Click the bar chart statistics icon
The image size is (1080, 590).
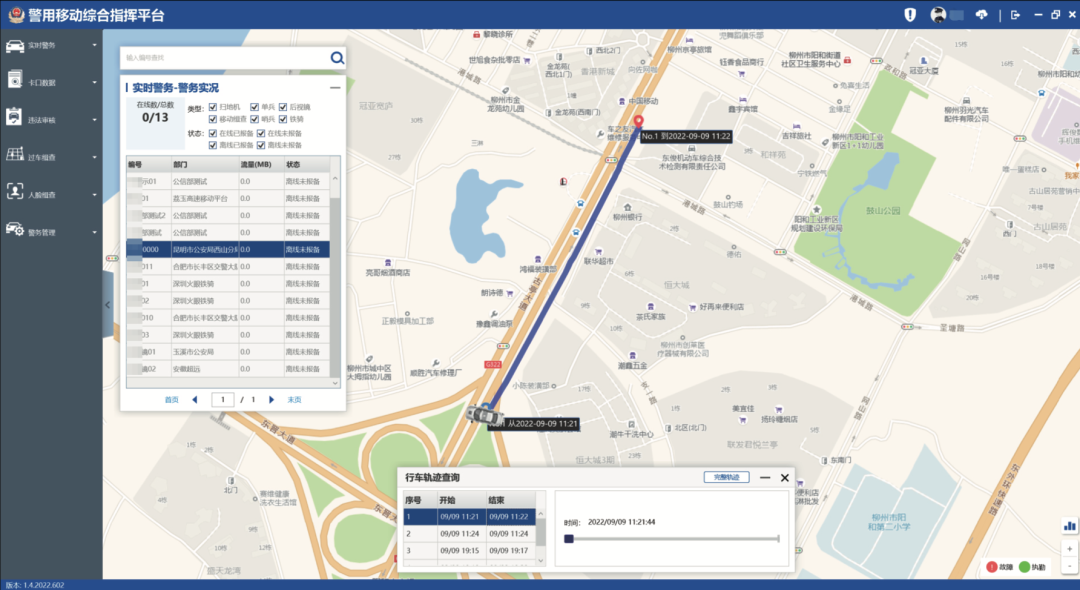tap(1070, 524)
